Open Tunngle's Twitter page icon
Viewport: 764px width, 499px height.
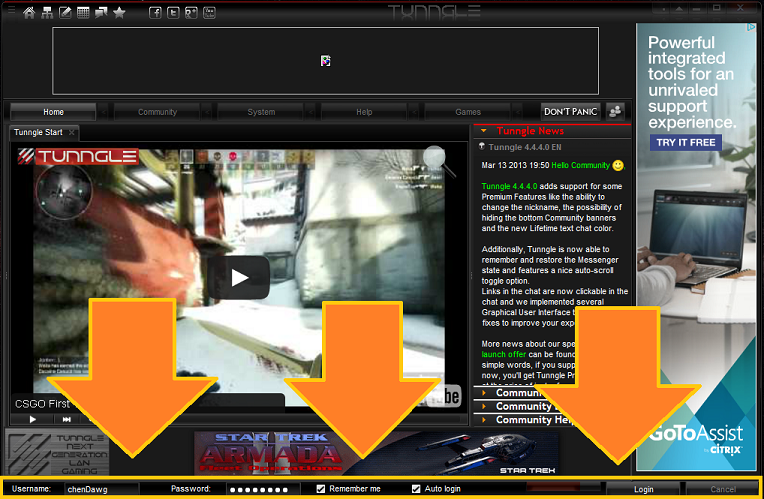pyautogui.click(x=173, y=13)
